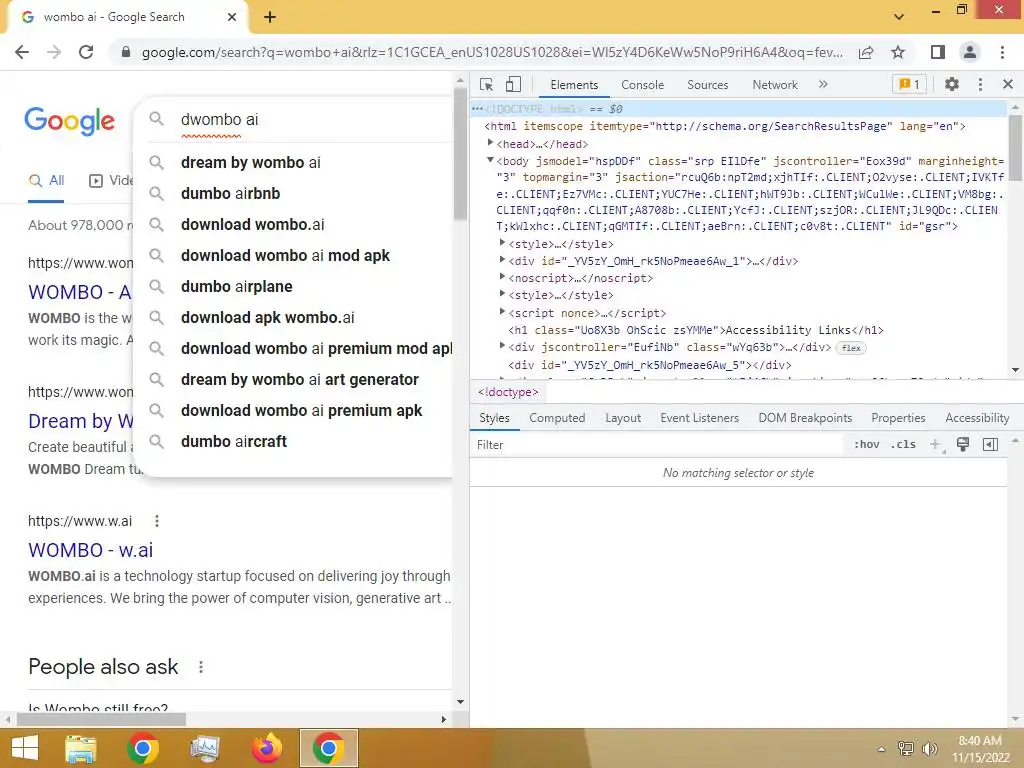Toggle the DevTools device toolbar
1024x768 pixels.
(513, 85)
